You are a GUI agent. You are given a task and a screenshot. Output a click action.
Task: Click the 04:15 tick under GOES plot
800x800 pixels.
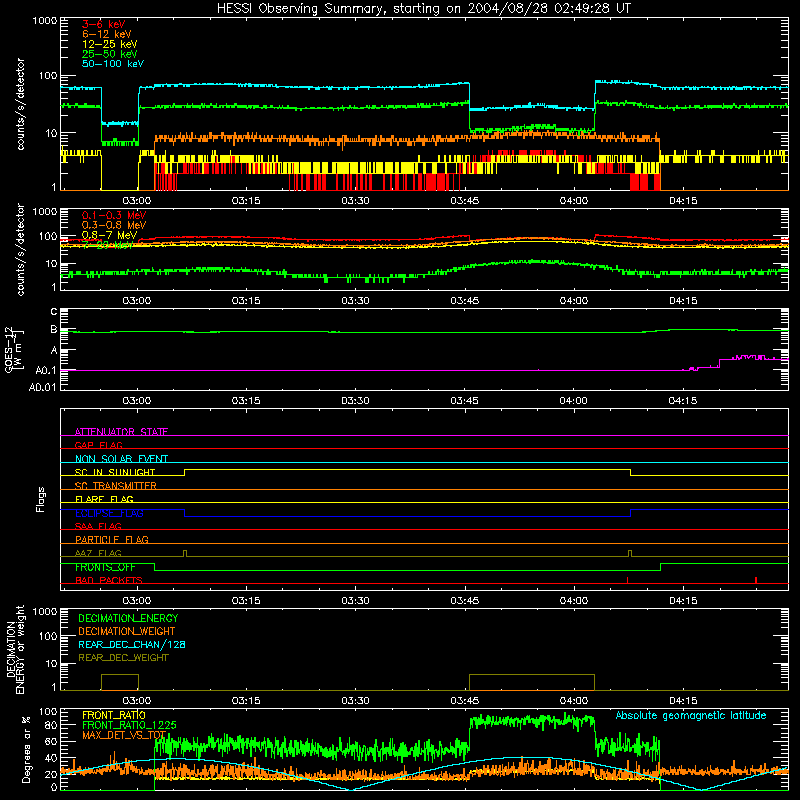(x=683, y=401)
